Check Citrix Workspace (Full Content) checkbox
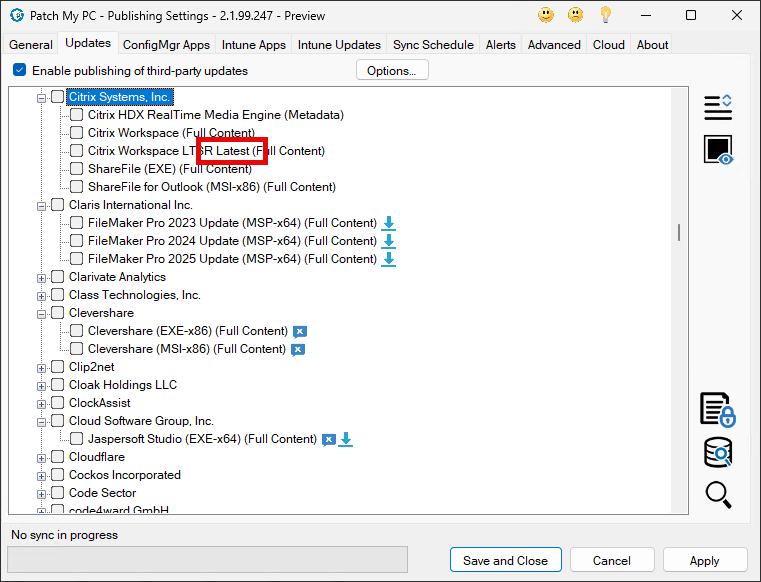Viewport: 761px width, 582px height. pyautogui.click(x=77, y=133)
